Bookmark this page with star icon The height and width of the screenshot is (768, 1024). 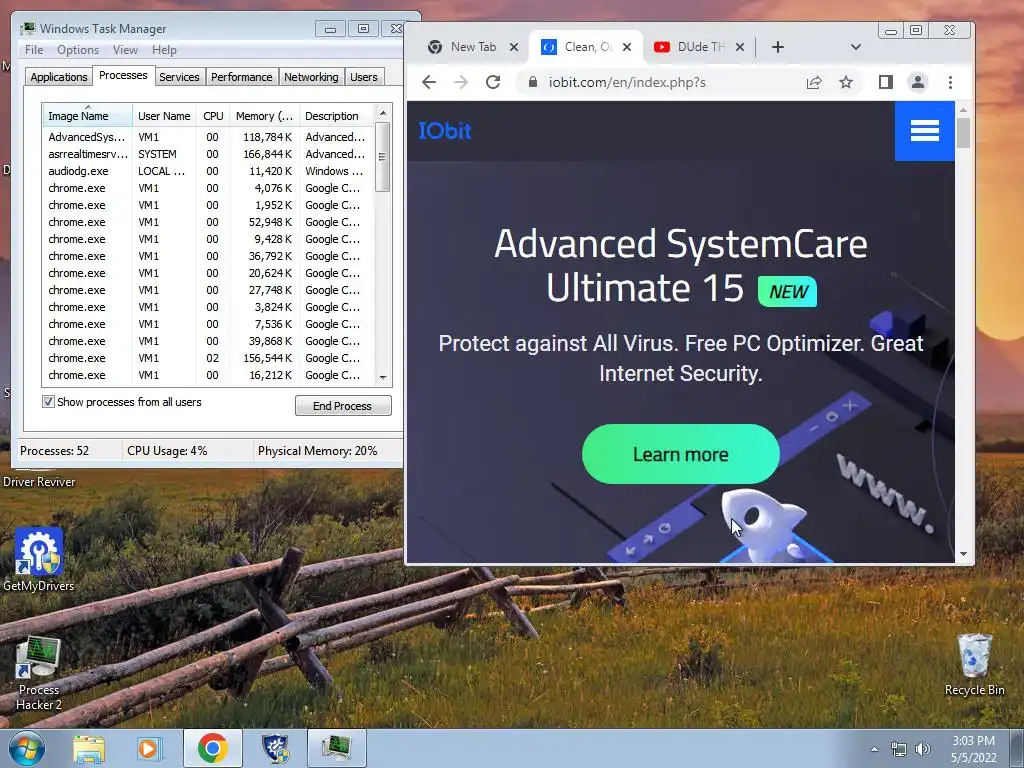click(x=846, y=82)
